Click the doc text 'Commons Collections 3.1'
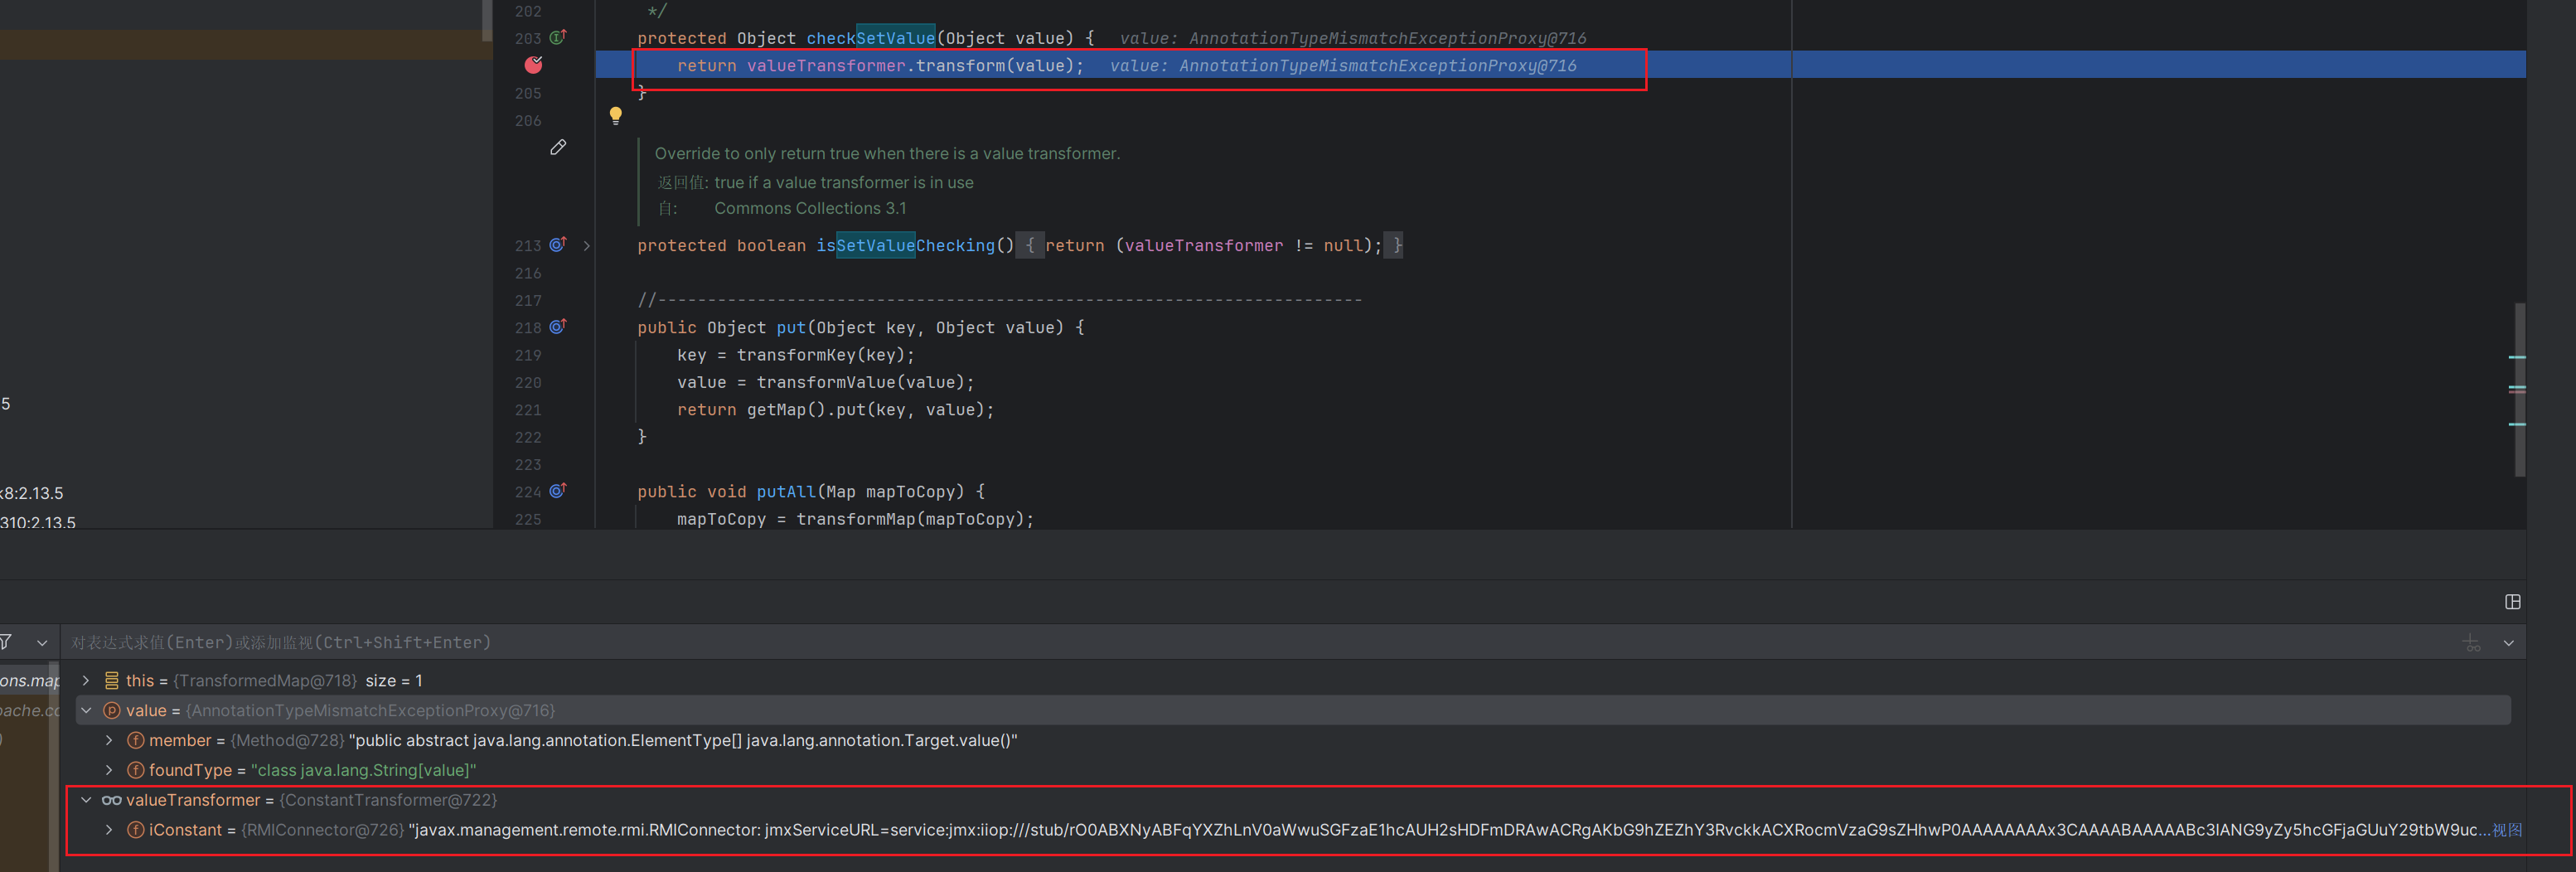 pyautogui.click(x=810, y=208)
